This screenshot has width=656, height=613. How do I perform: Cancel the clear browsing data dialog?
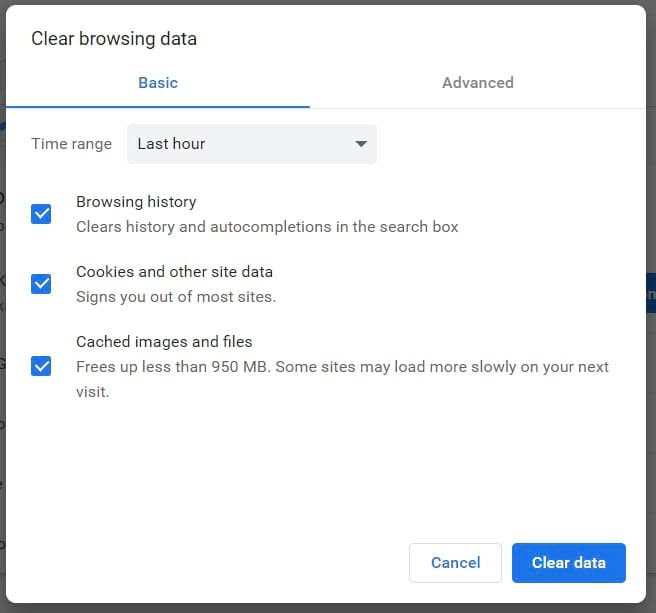(x=455, y=563)
